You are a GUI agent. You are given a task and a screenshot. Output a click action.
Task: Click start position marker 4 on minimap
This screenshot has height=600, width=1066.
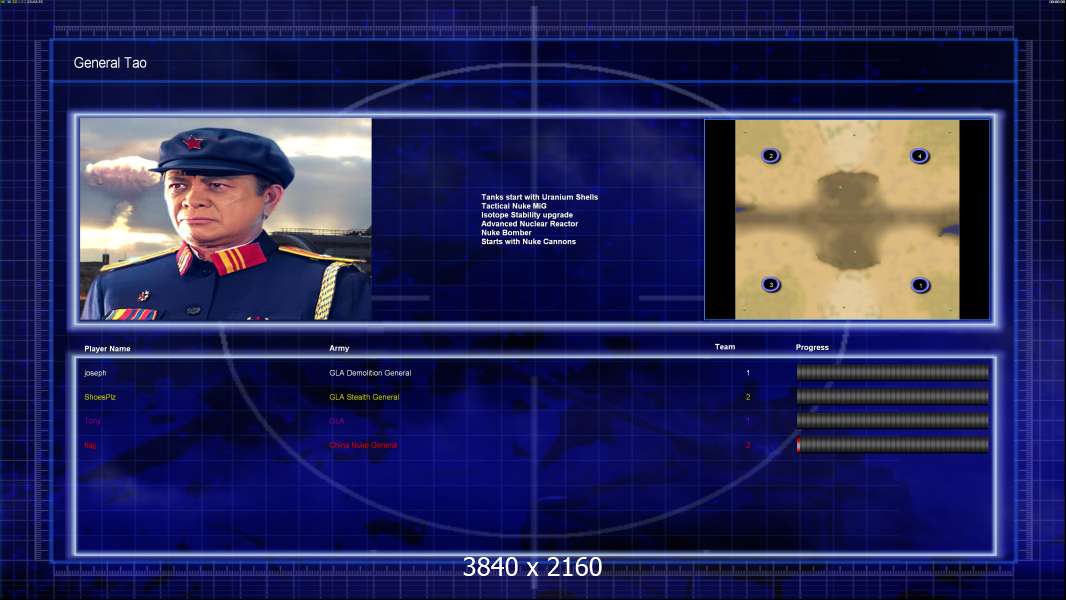click(919, 156)
